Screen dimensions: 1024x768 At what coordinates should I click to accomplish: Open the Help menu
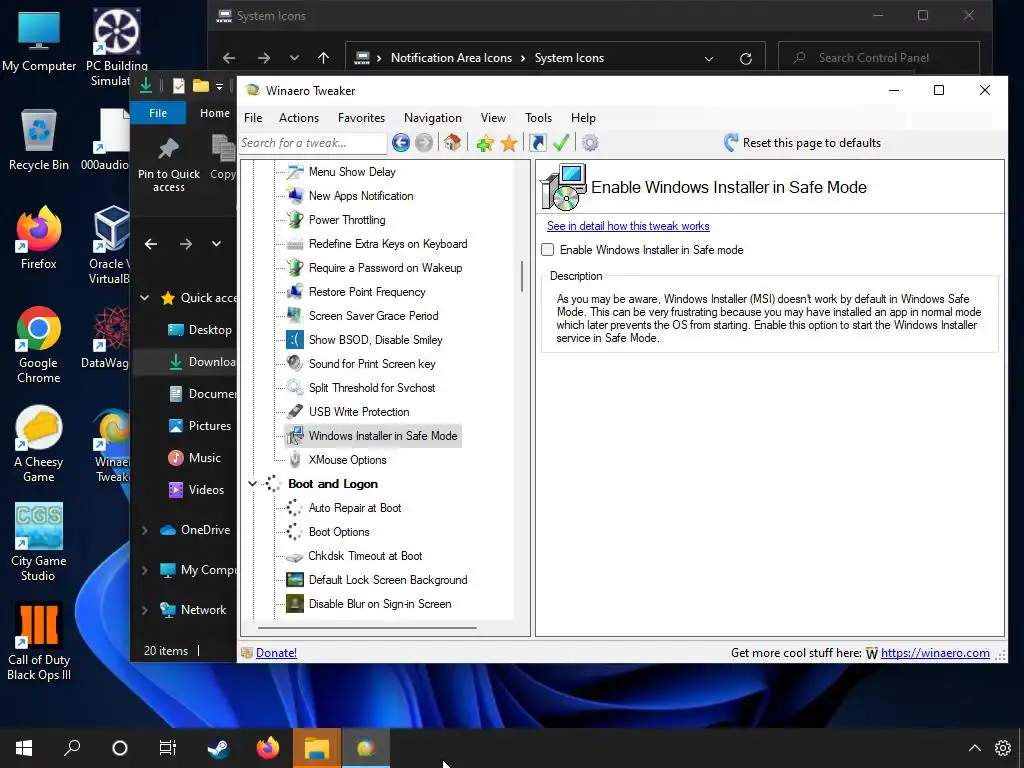tap(583, 118)
